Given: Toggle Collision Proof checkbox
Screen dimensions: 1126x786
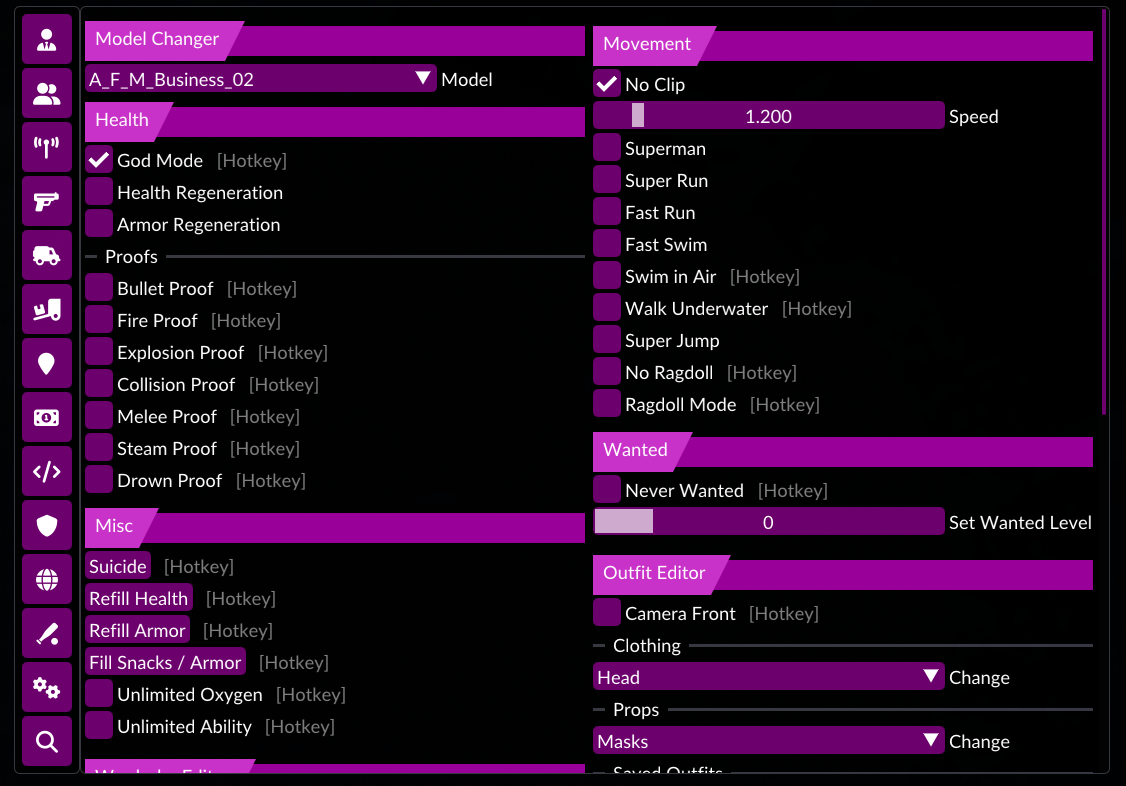Looking at the screenshot, I should [99, 384].
